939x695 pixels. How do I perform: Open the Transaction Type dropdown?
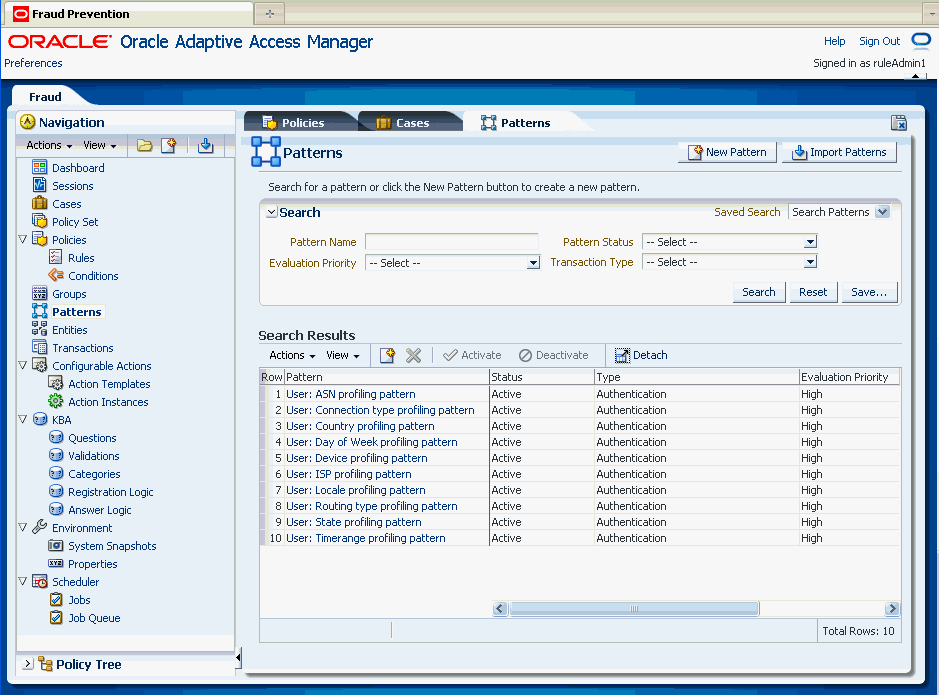[x=810, y=262]
